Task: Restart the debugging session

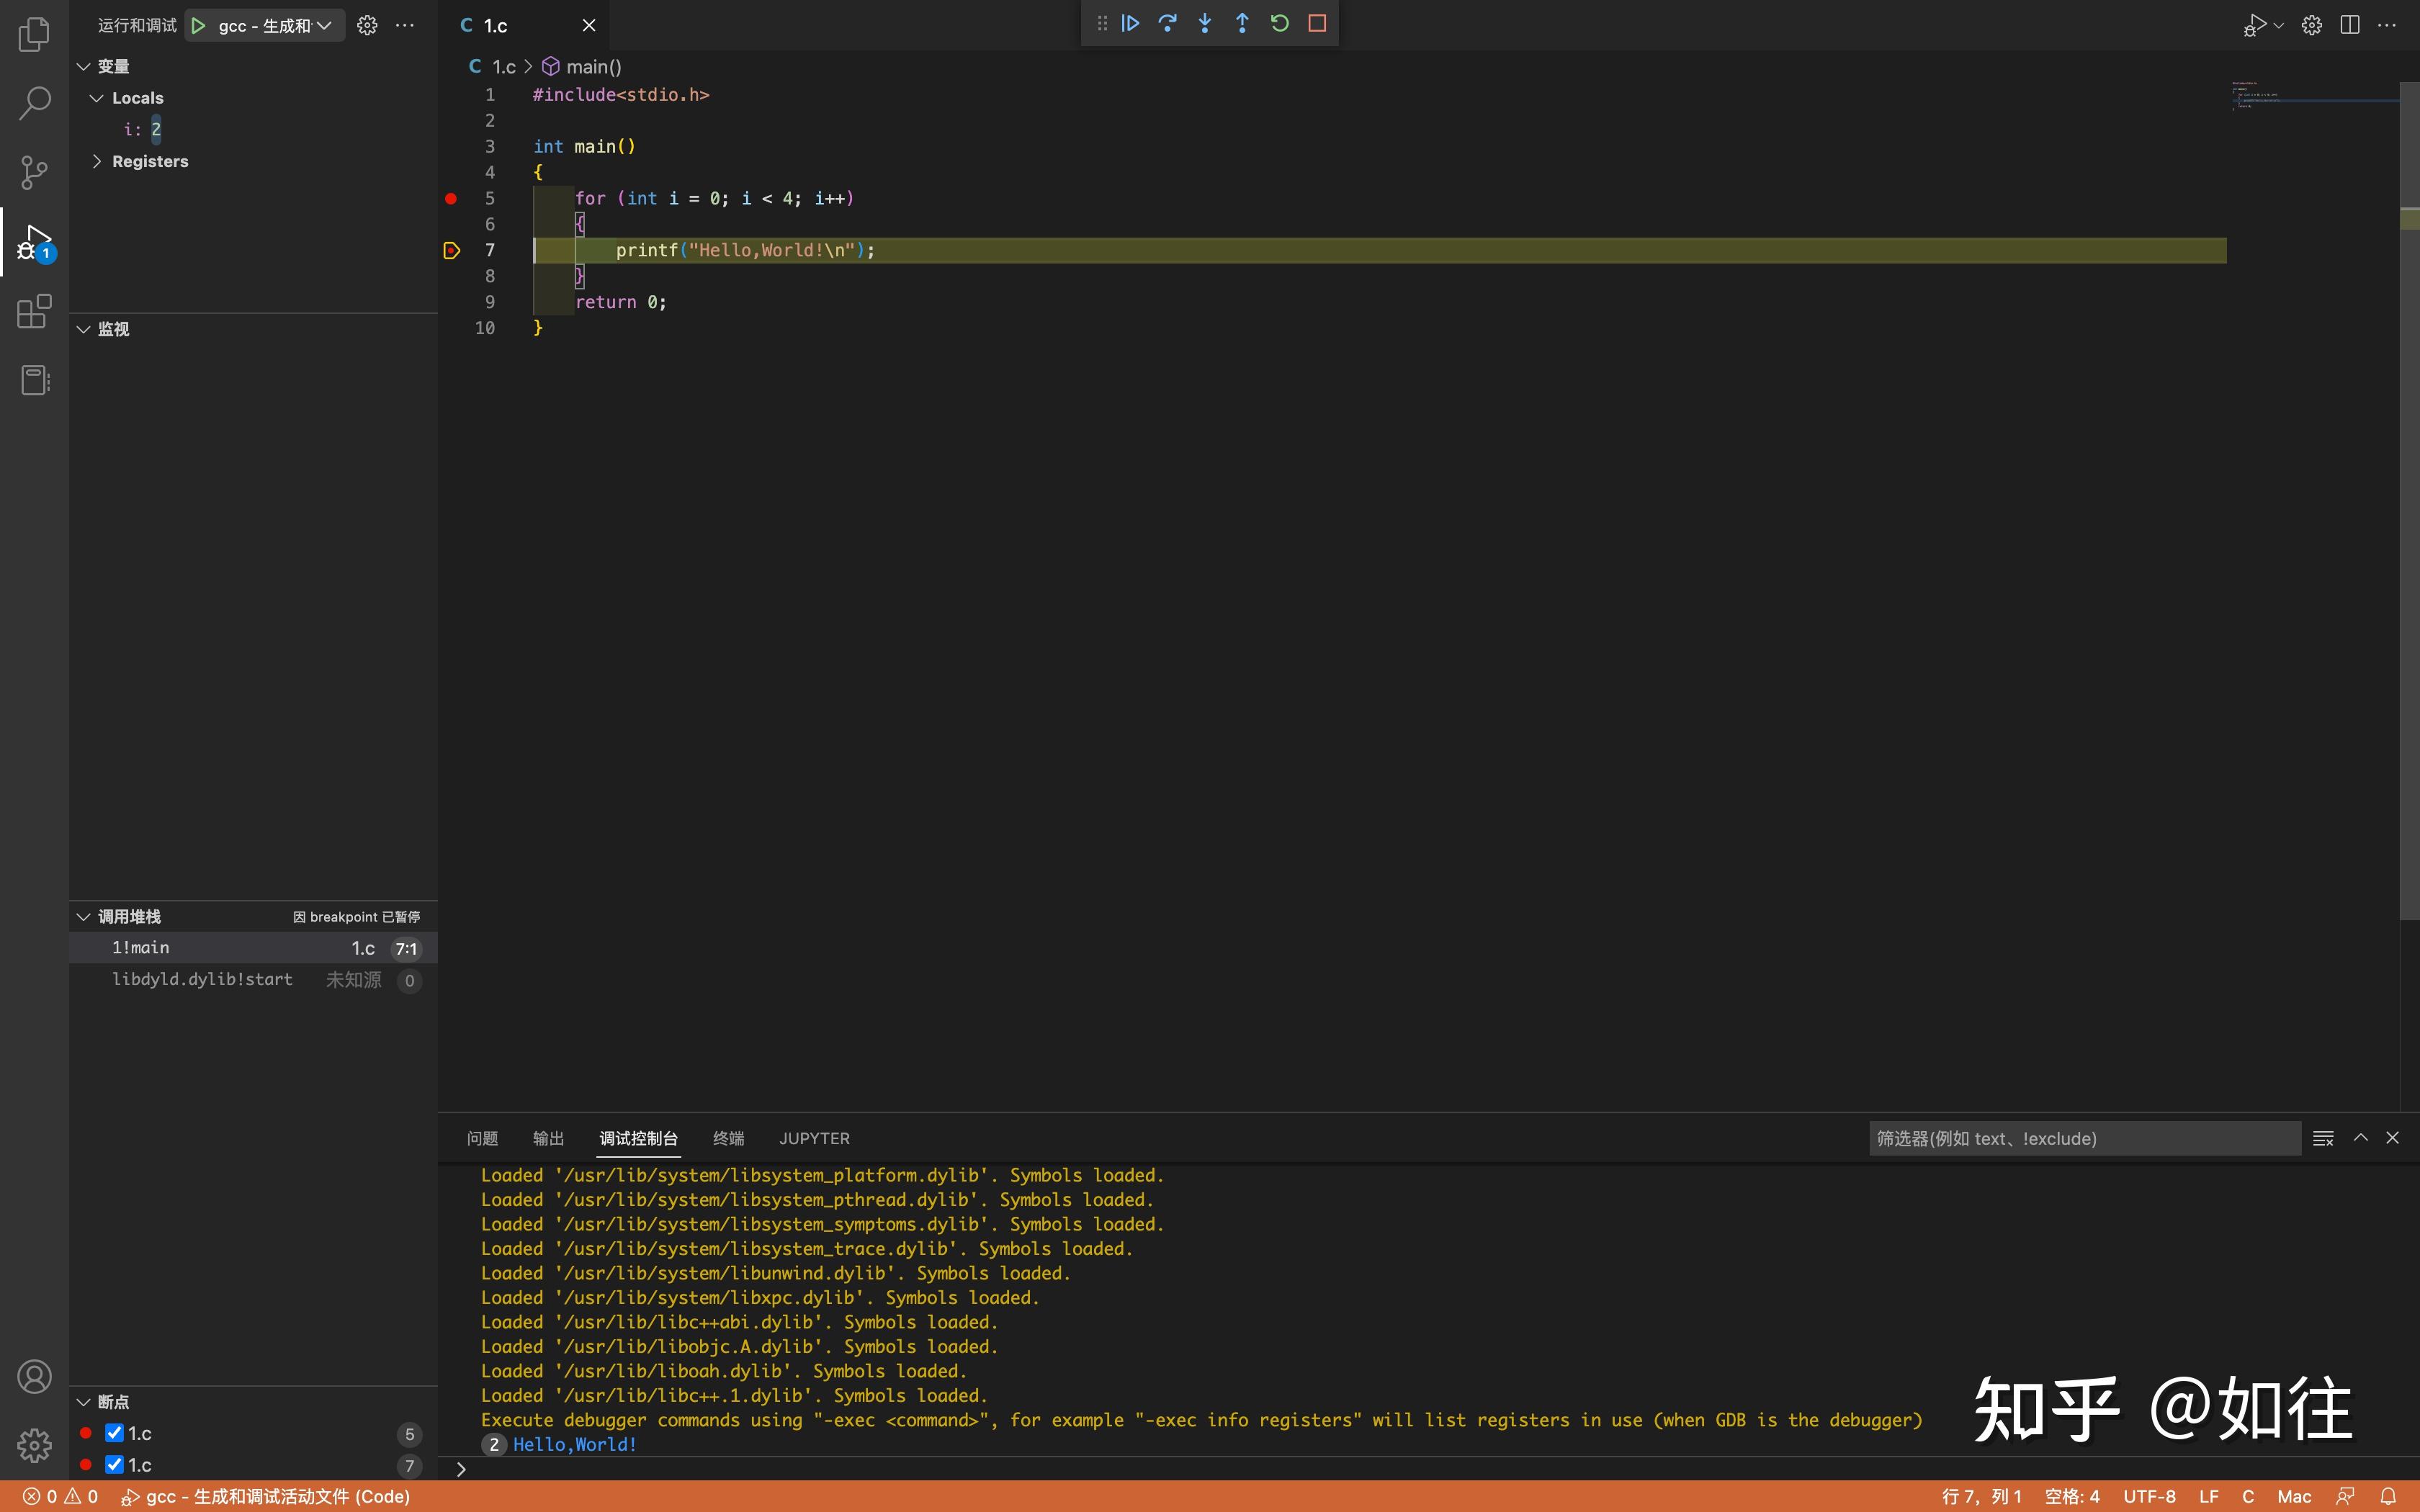Action: (x=1280, y=23)
